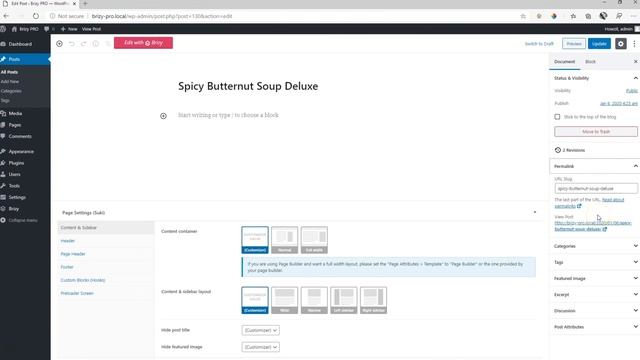Image resolution: width=640 pixels, height=360 pixels.
Task: Open browser favorites list icon
Action: click(573, 16)
